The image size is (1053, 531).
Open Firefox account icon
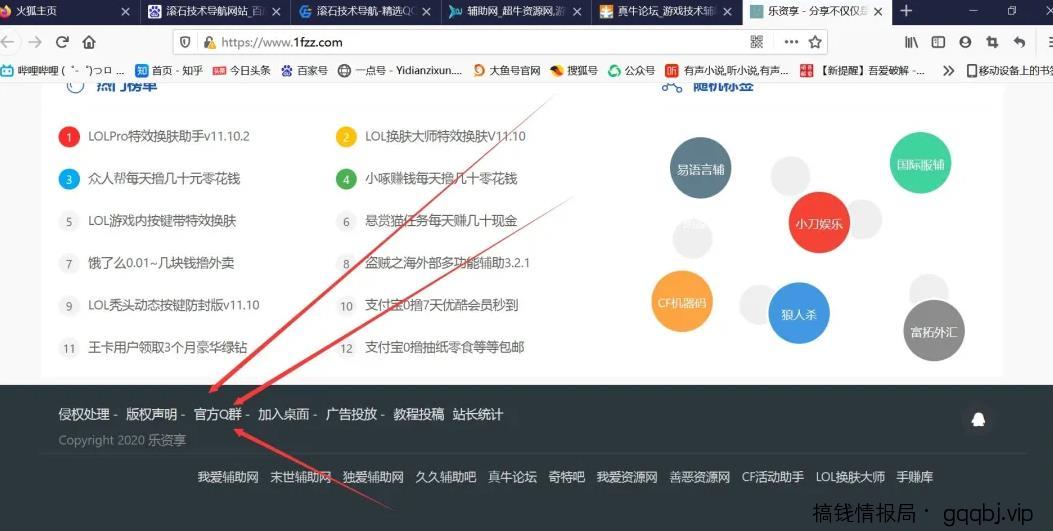tap(965, 42)
